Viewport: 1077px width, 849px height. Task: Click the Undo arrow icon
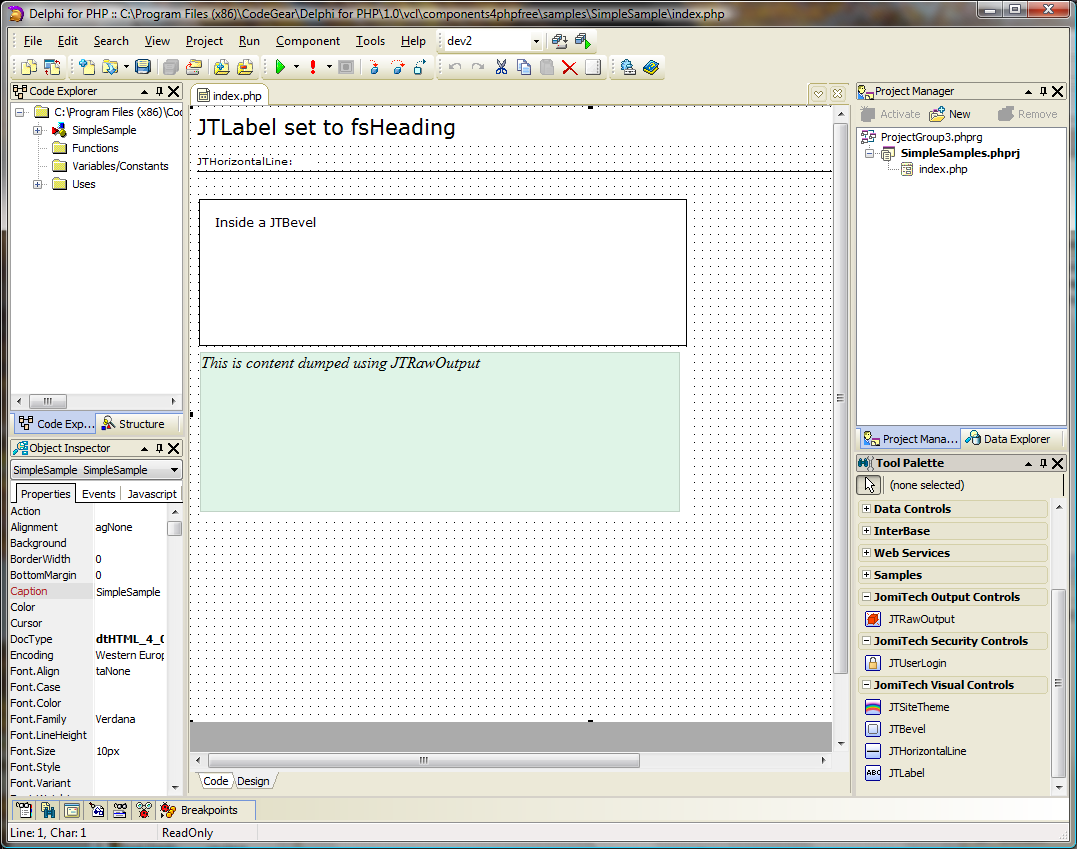click(x=455, y=67)
